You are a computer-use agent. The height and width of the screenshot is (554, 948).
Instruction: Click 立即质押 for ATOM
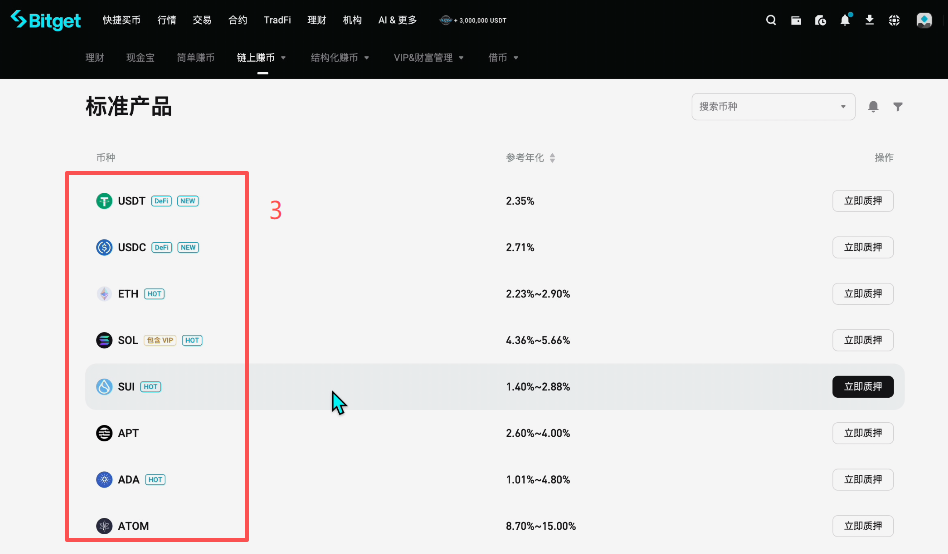tap(863, 526)
